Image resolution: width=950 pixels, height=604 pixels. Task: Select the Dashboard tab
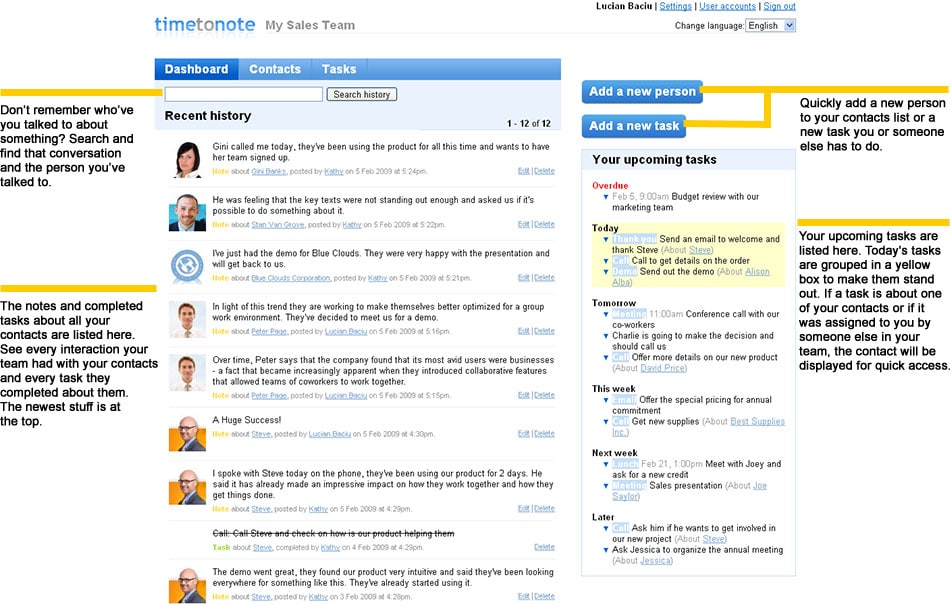(x=196, y=69)
